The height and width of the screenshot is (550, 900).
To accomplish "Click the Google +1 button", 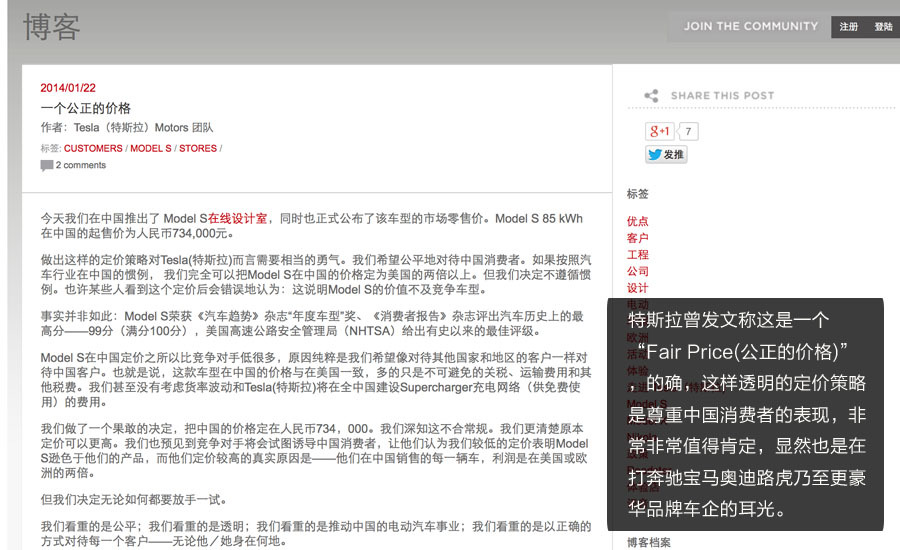I will pos(659,131).
